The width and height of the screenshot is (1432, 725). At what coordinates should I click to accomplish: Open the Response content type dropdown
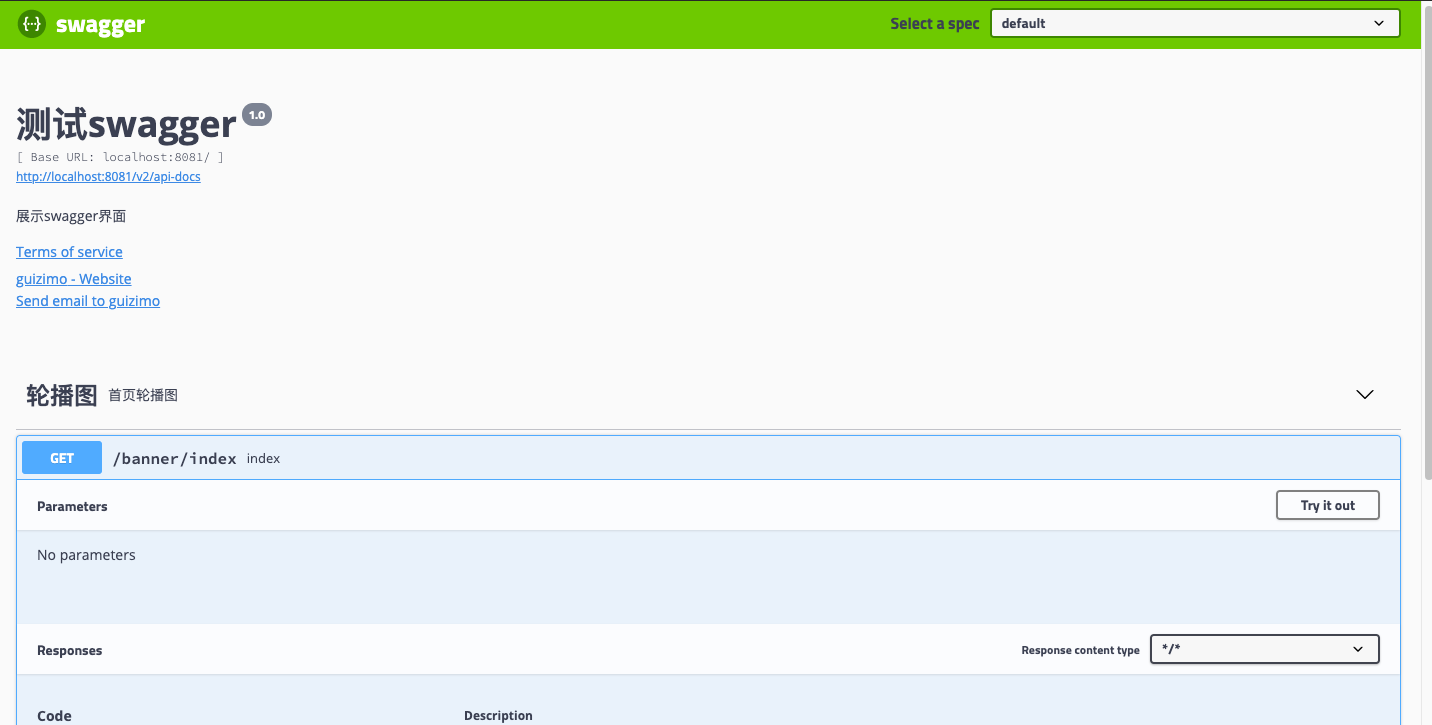coord(1264,649)
